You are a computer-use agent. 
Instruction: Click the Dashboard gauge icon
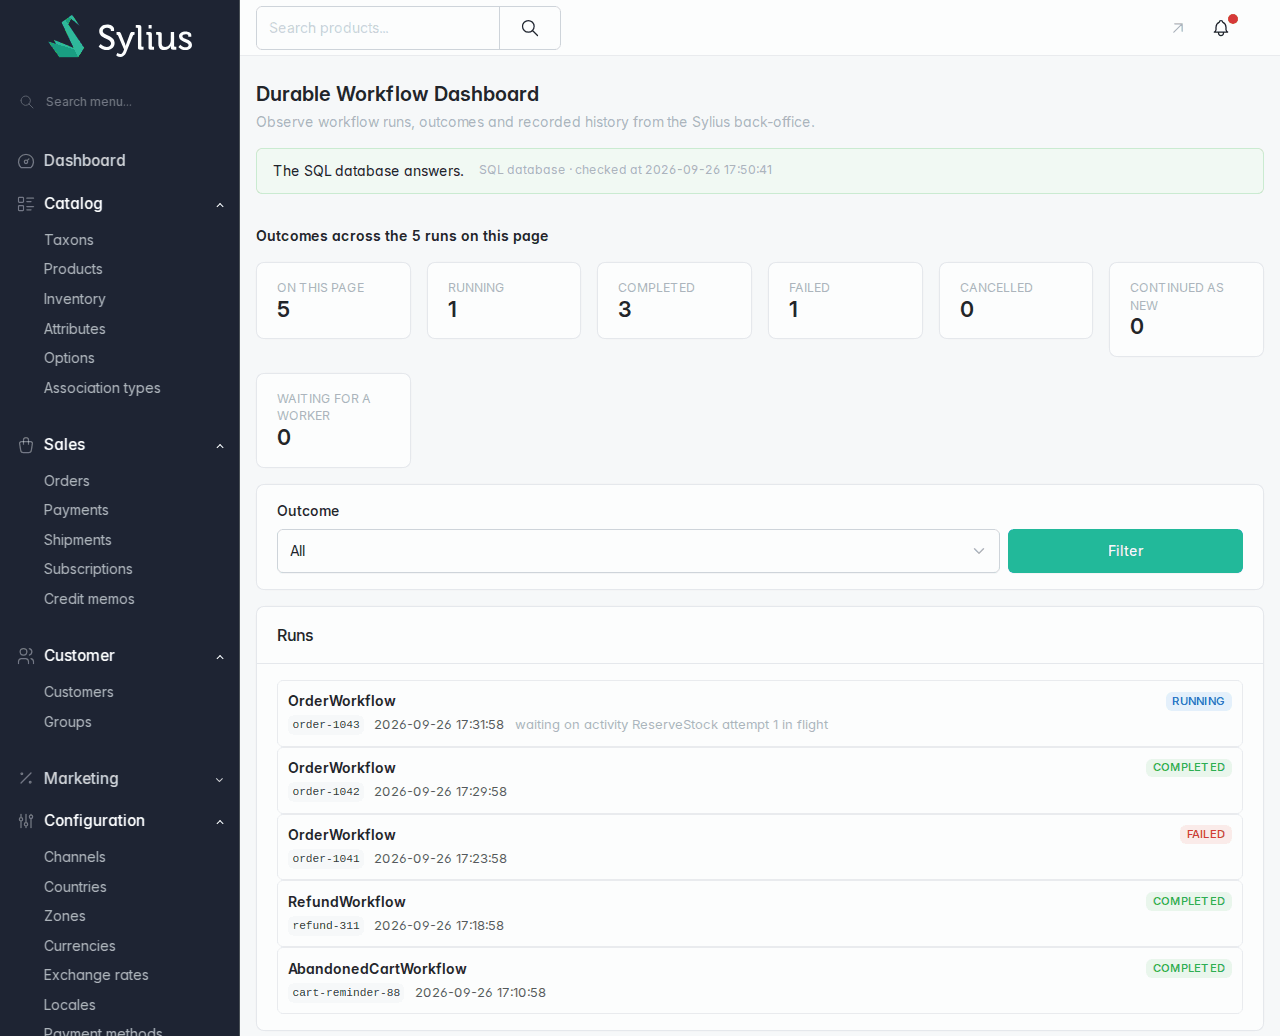[26, 161]
